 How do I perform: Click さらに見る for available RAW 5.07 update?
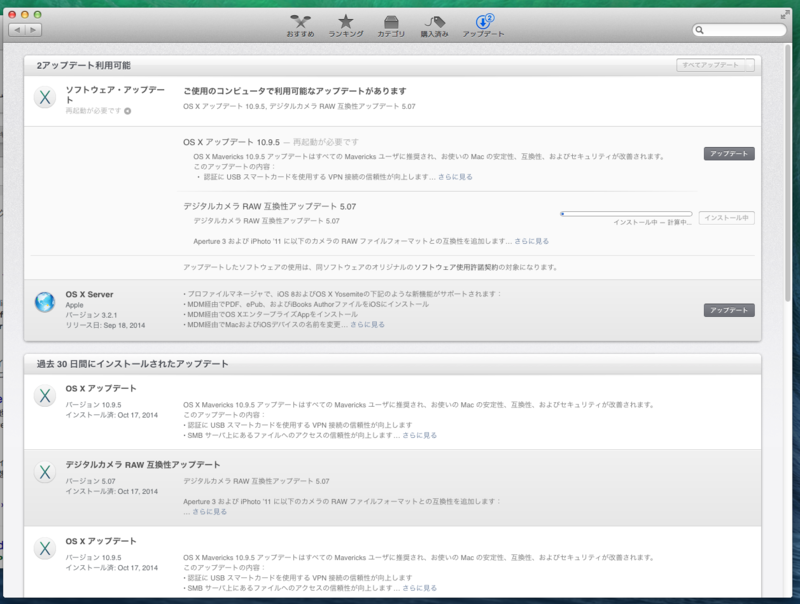(532, 241)
